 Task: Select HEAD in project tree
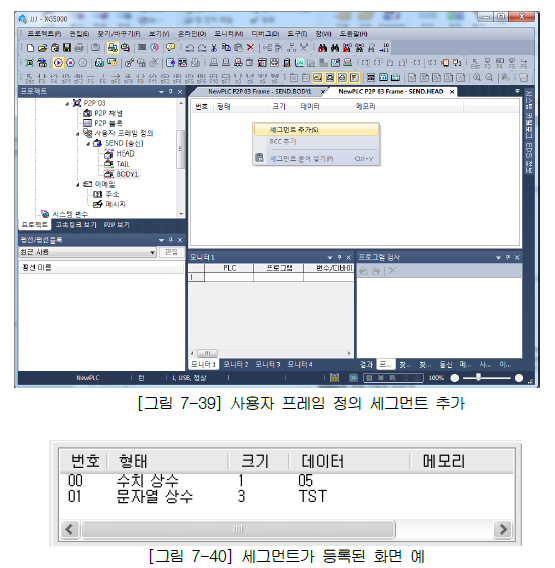click(x=125, y=154)
